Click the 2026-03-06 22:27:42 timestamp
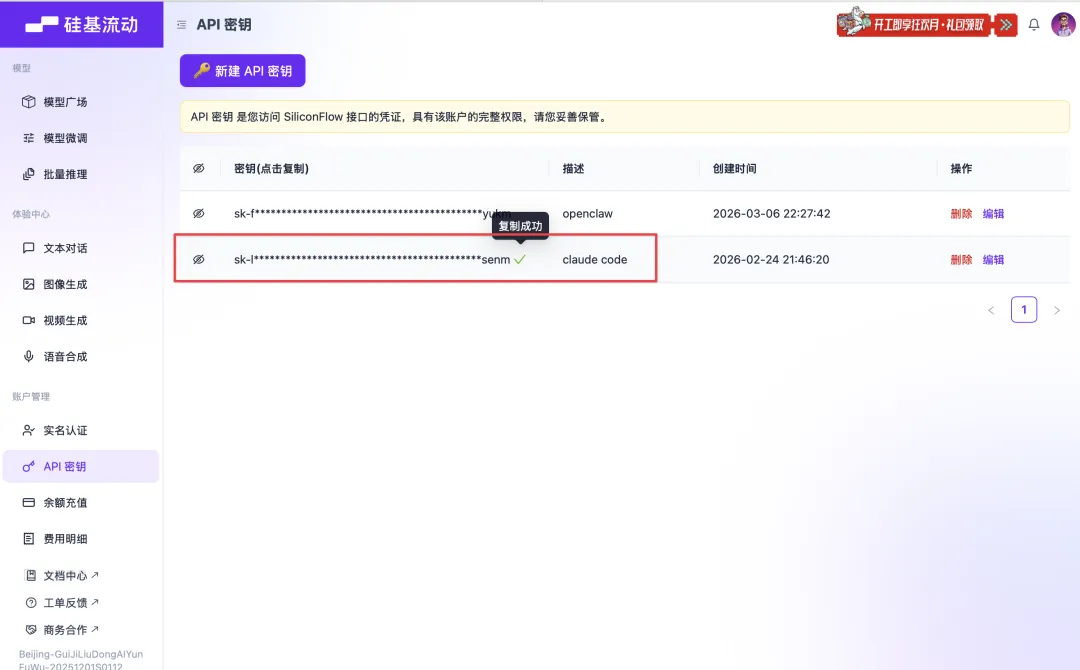 point(771,213)
